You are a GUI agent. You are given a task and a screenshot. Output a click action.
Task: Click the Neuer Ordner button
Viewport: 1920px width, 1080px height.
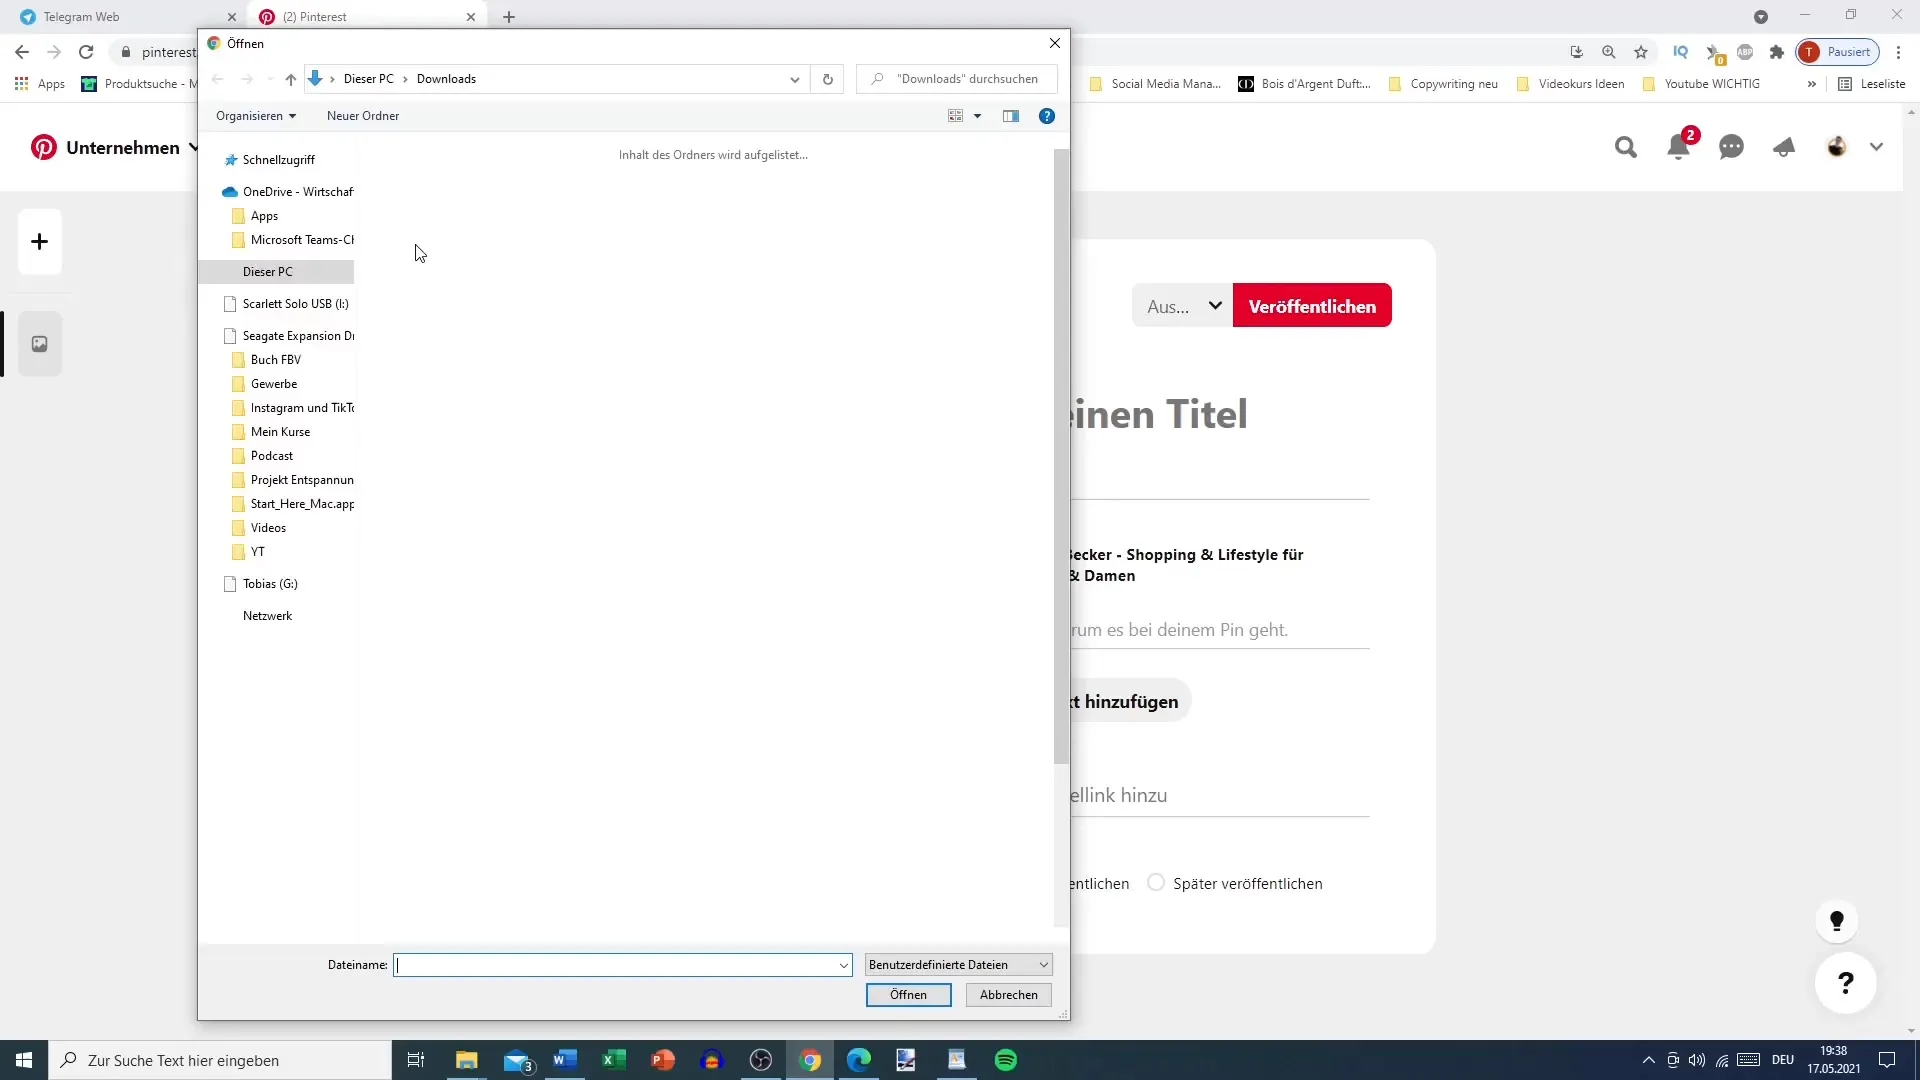click(363, 116)
